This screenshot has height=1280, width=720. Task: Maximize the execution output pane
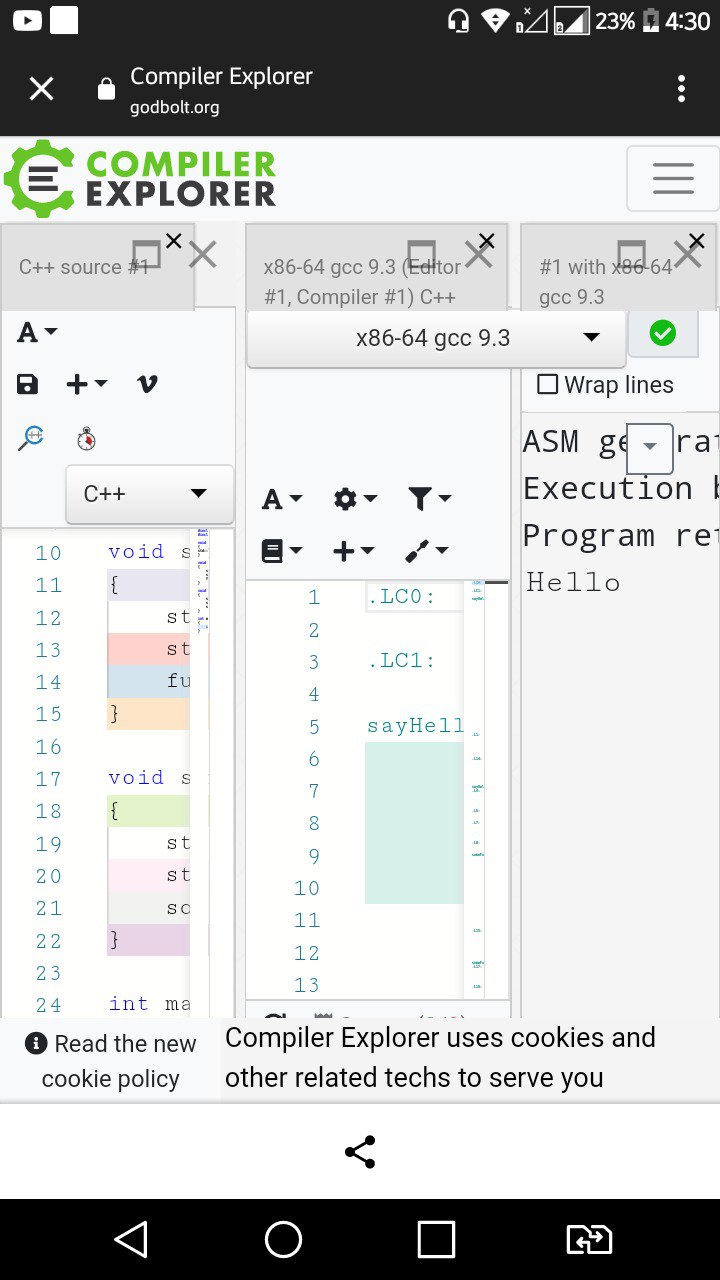[631, 254]
